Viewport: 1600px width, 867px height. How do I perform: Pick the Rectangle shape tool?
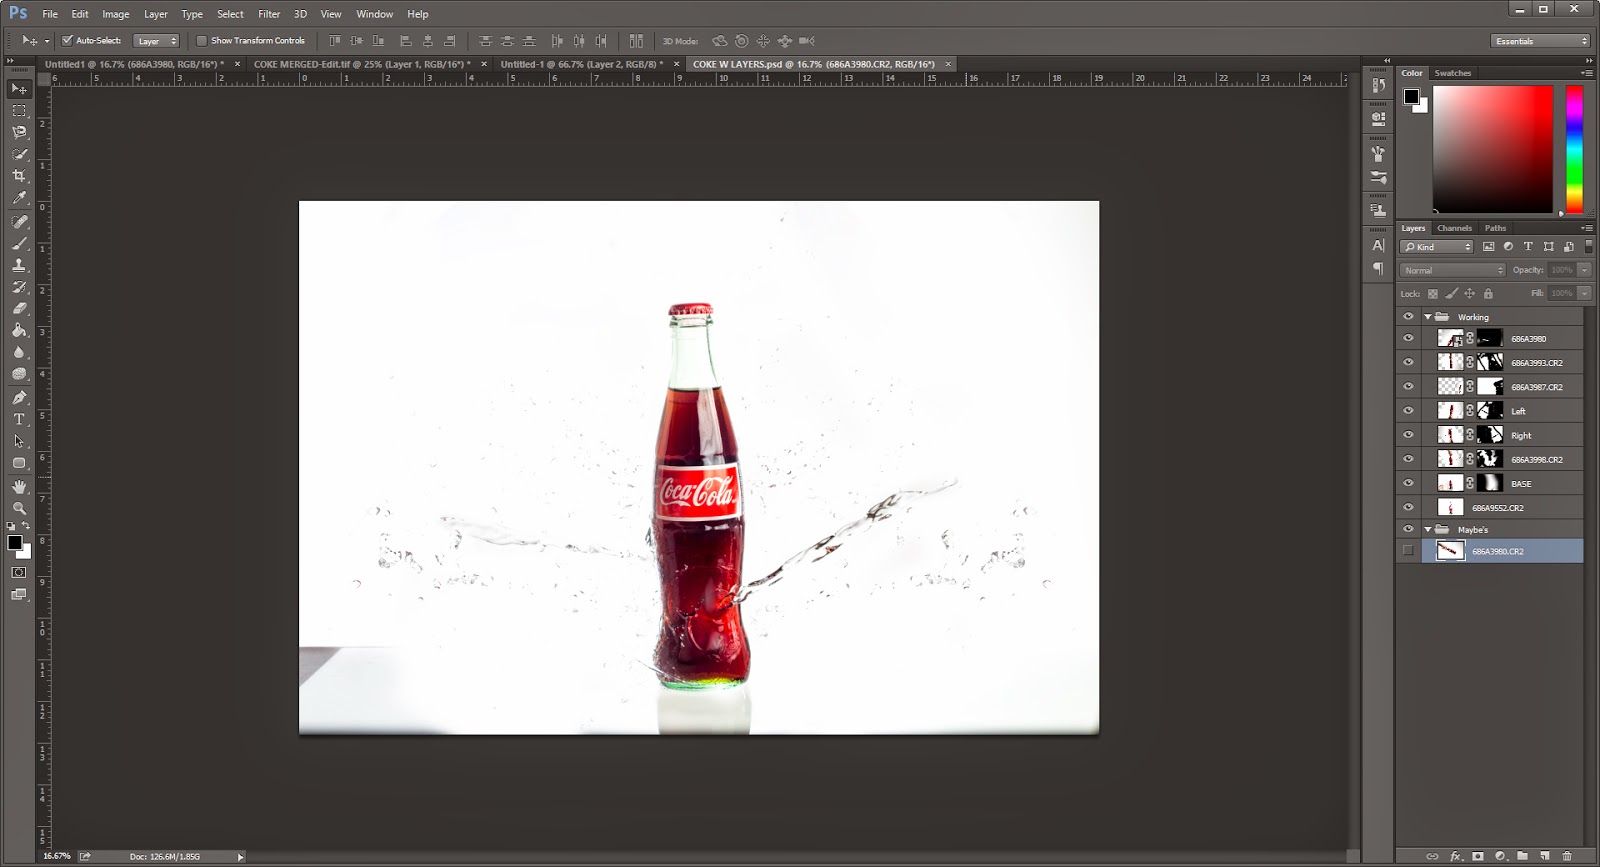(x=19, y=463)
